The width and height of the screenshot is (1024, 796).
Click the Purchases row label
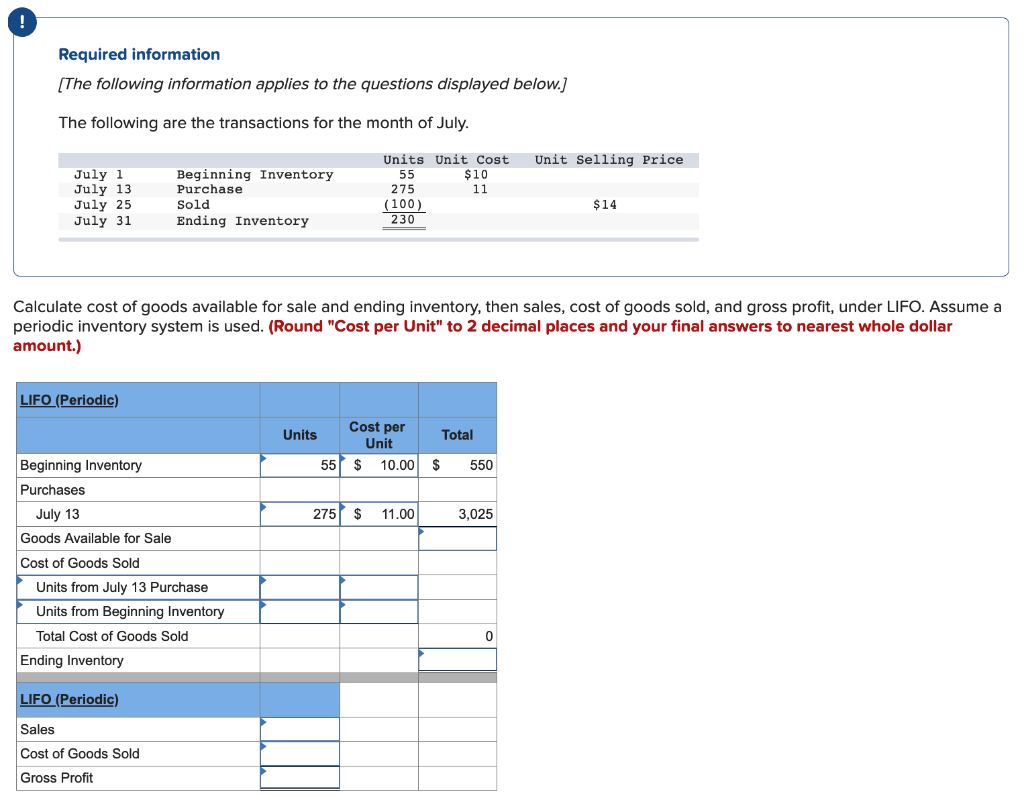tap(52, 490)
